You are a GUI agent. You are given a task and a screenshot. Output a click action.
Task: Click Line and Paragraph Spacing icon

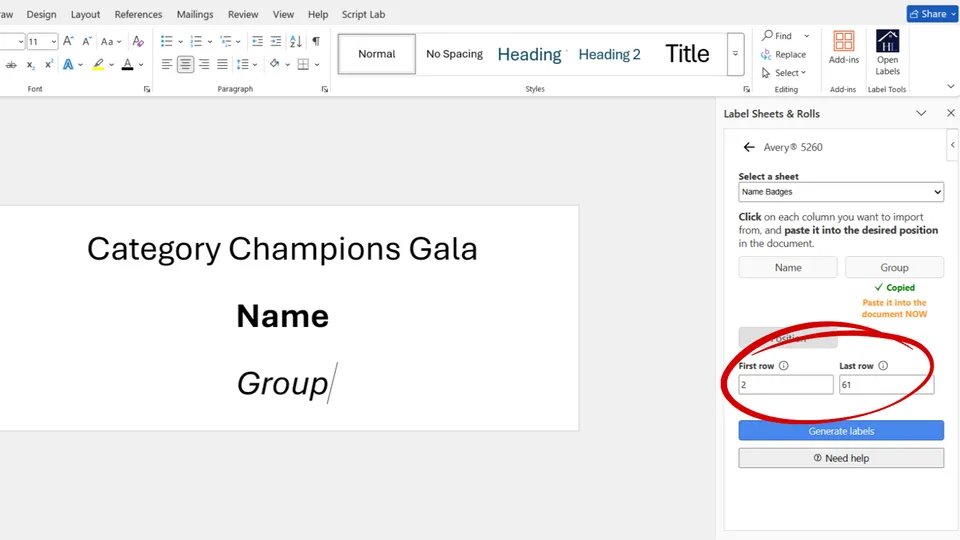[x=243, y=64]
